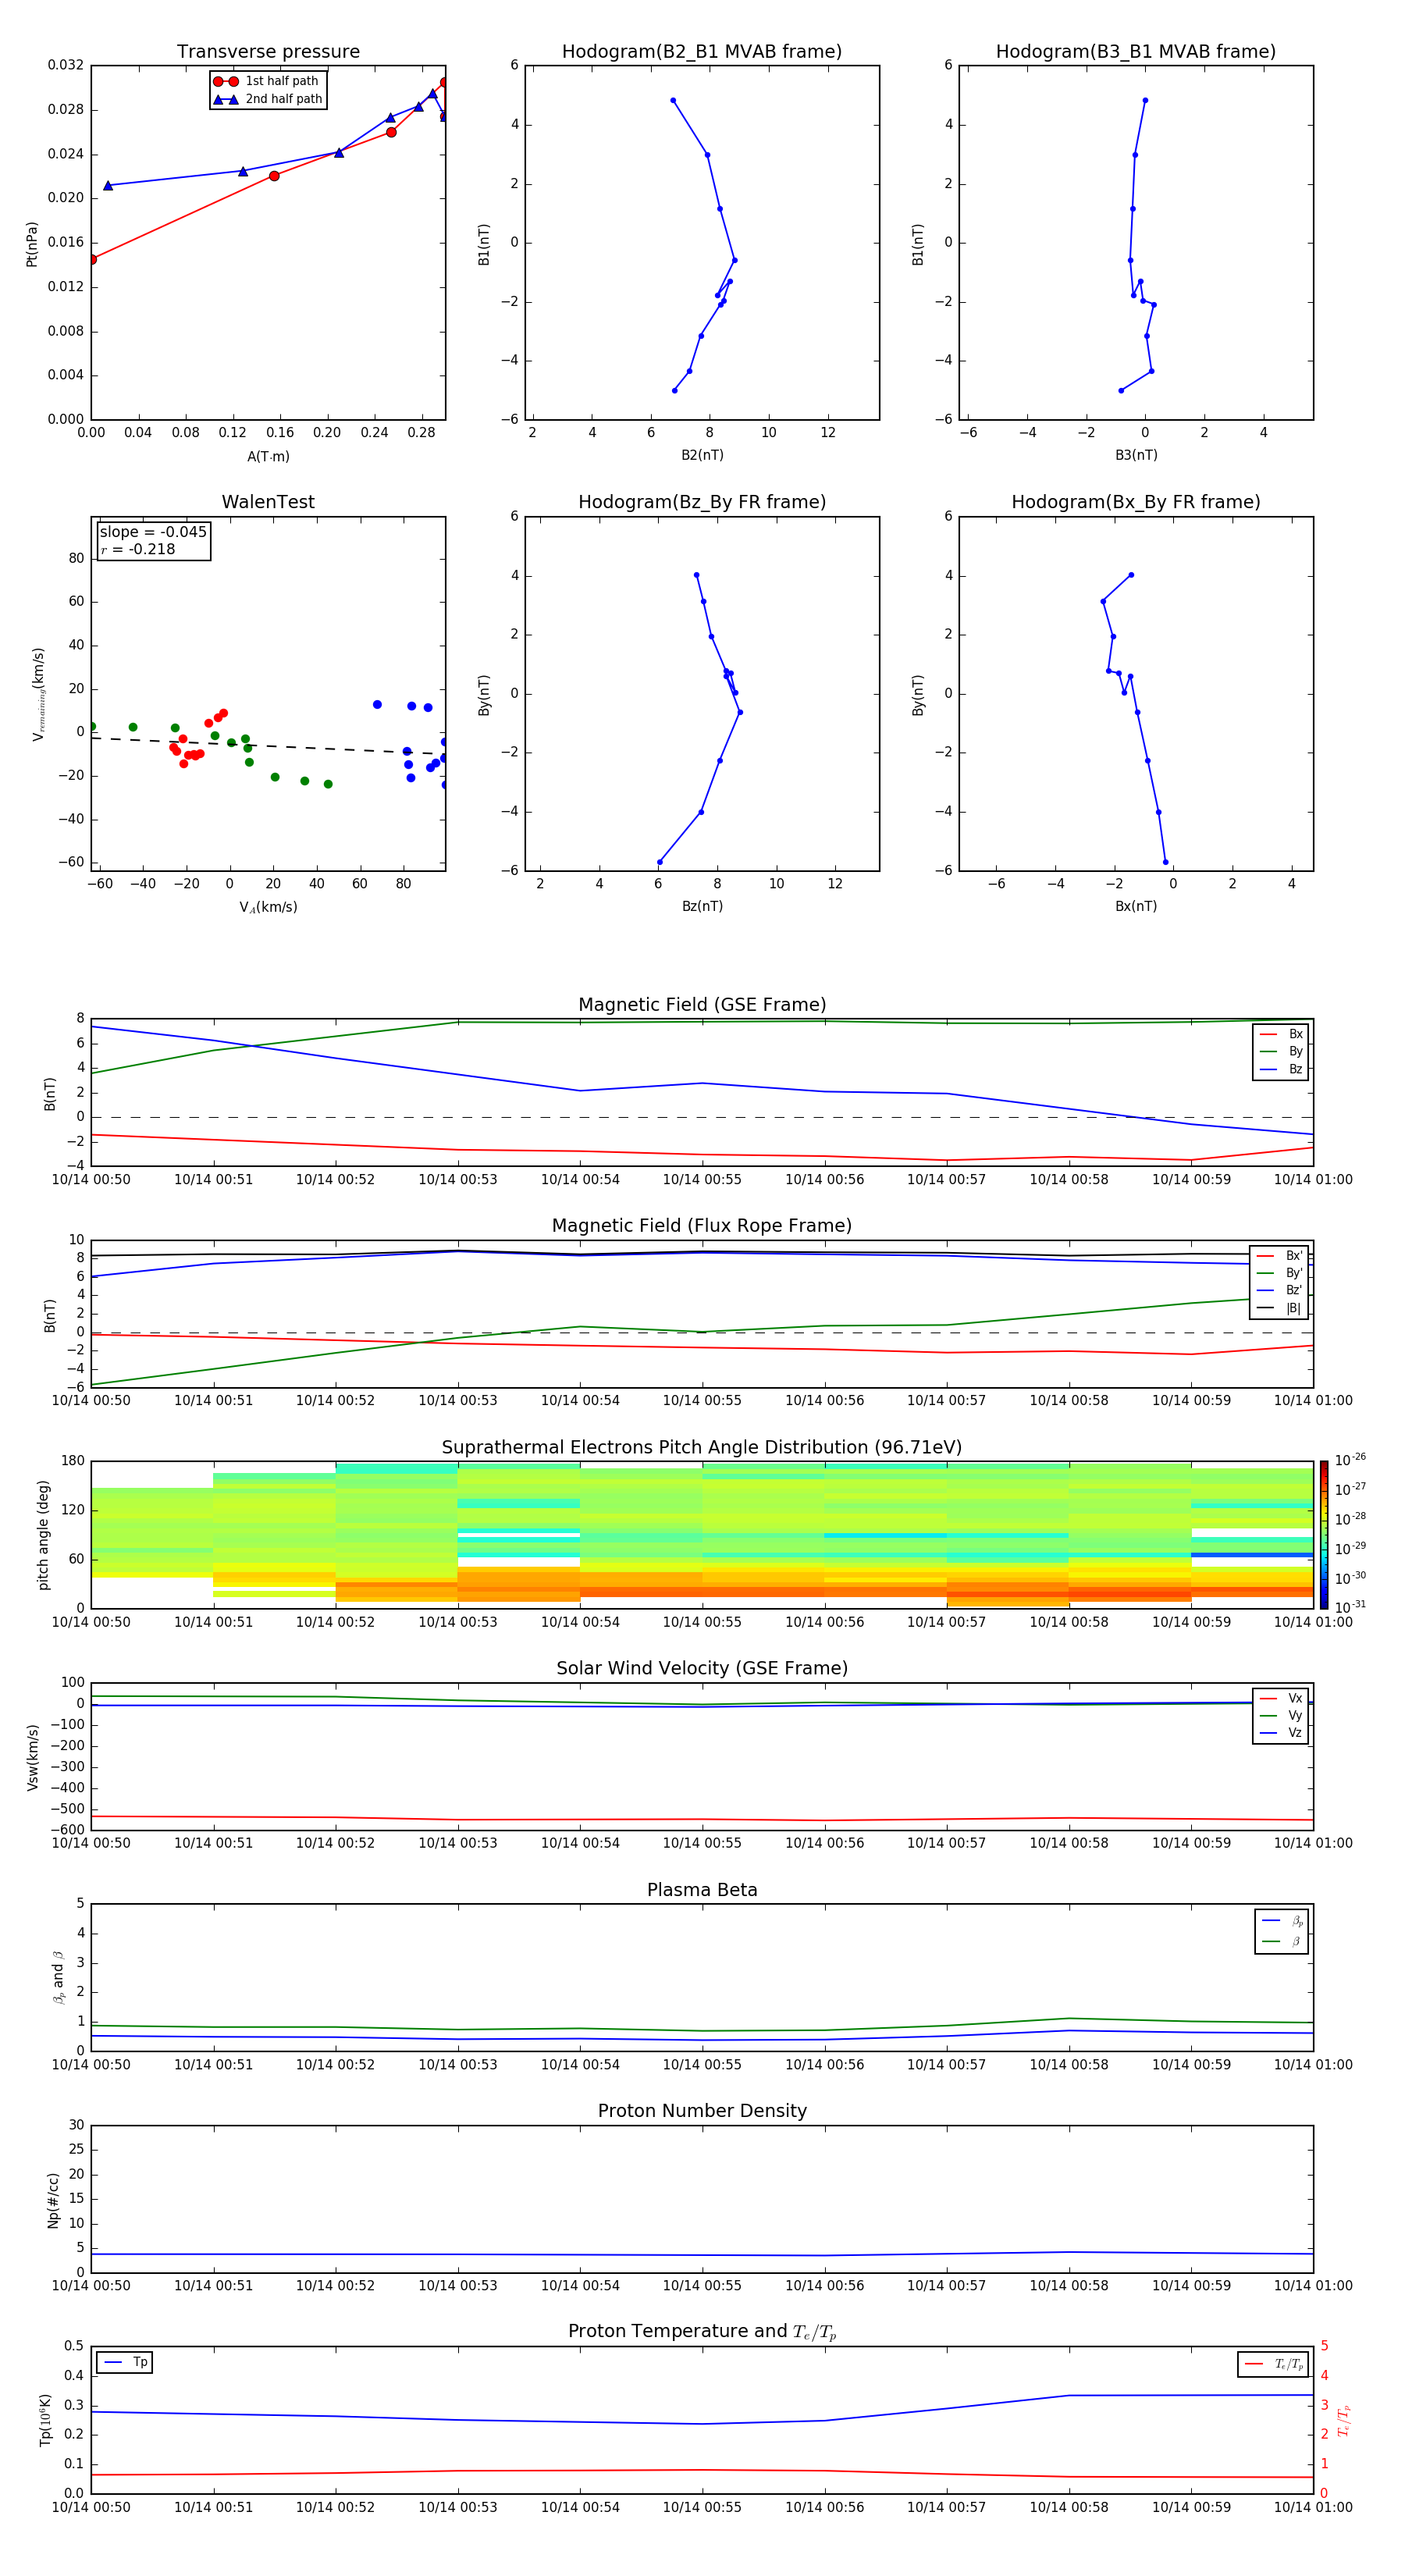Click the 'Transverse pressure' plot title
This screenshot has width=1405, height=2576.
pos(268,51)
